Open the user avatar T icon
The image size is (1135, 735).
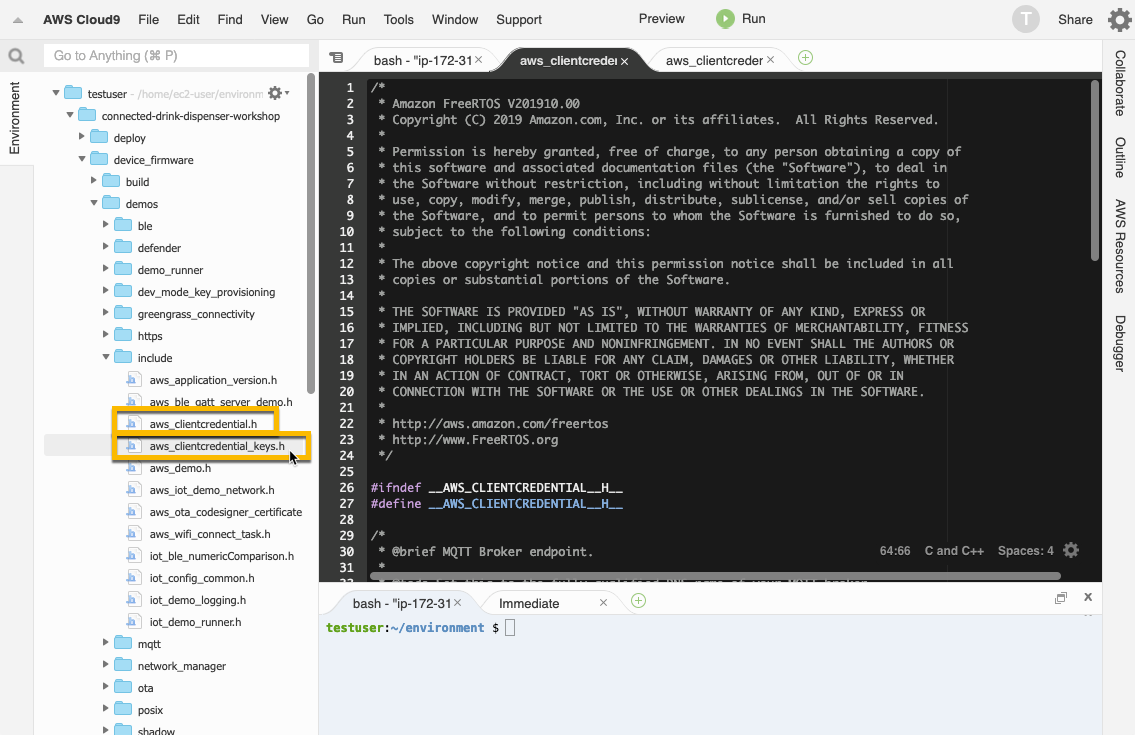click(1025, 20)
